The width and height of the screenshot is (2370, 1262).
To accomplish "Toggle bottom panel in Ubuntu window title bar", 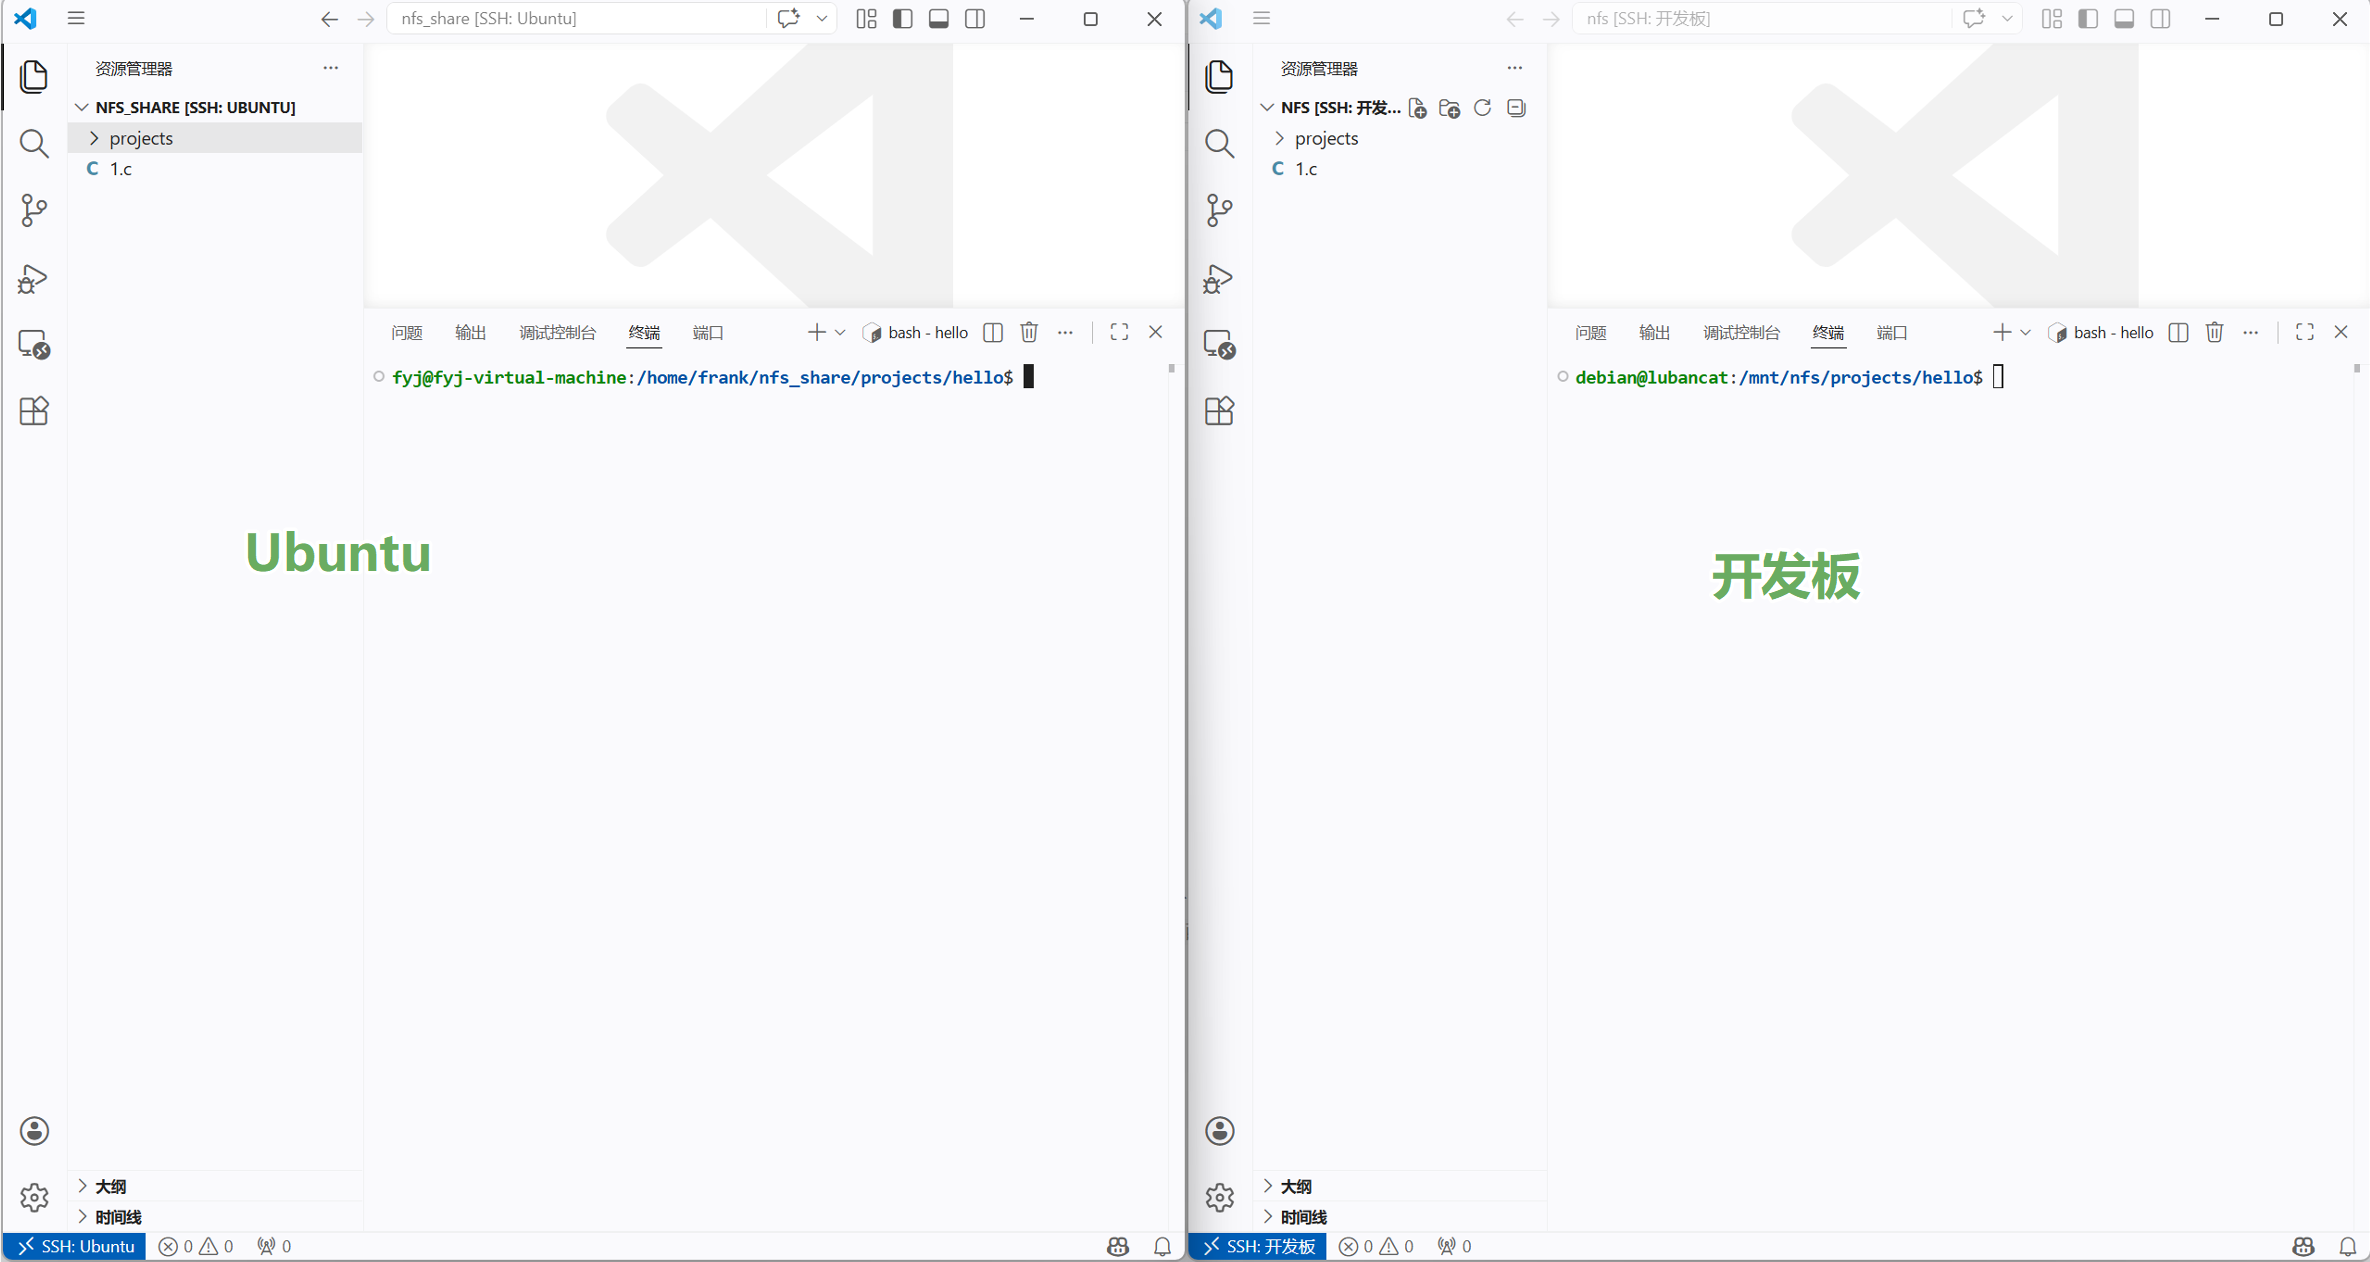I will [938, 19].
